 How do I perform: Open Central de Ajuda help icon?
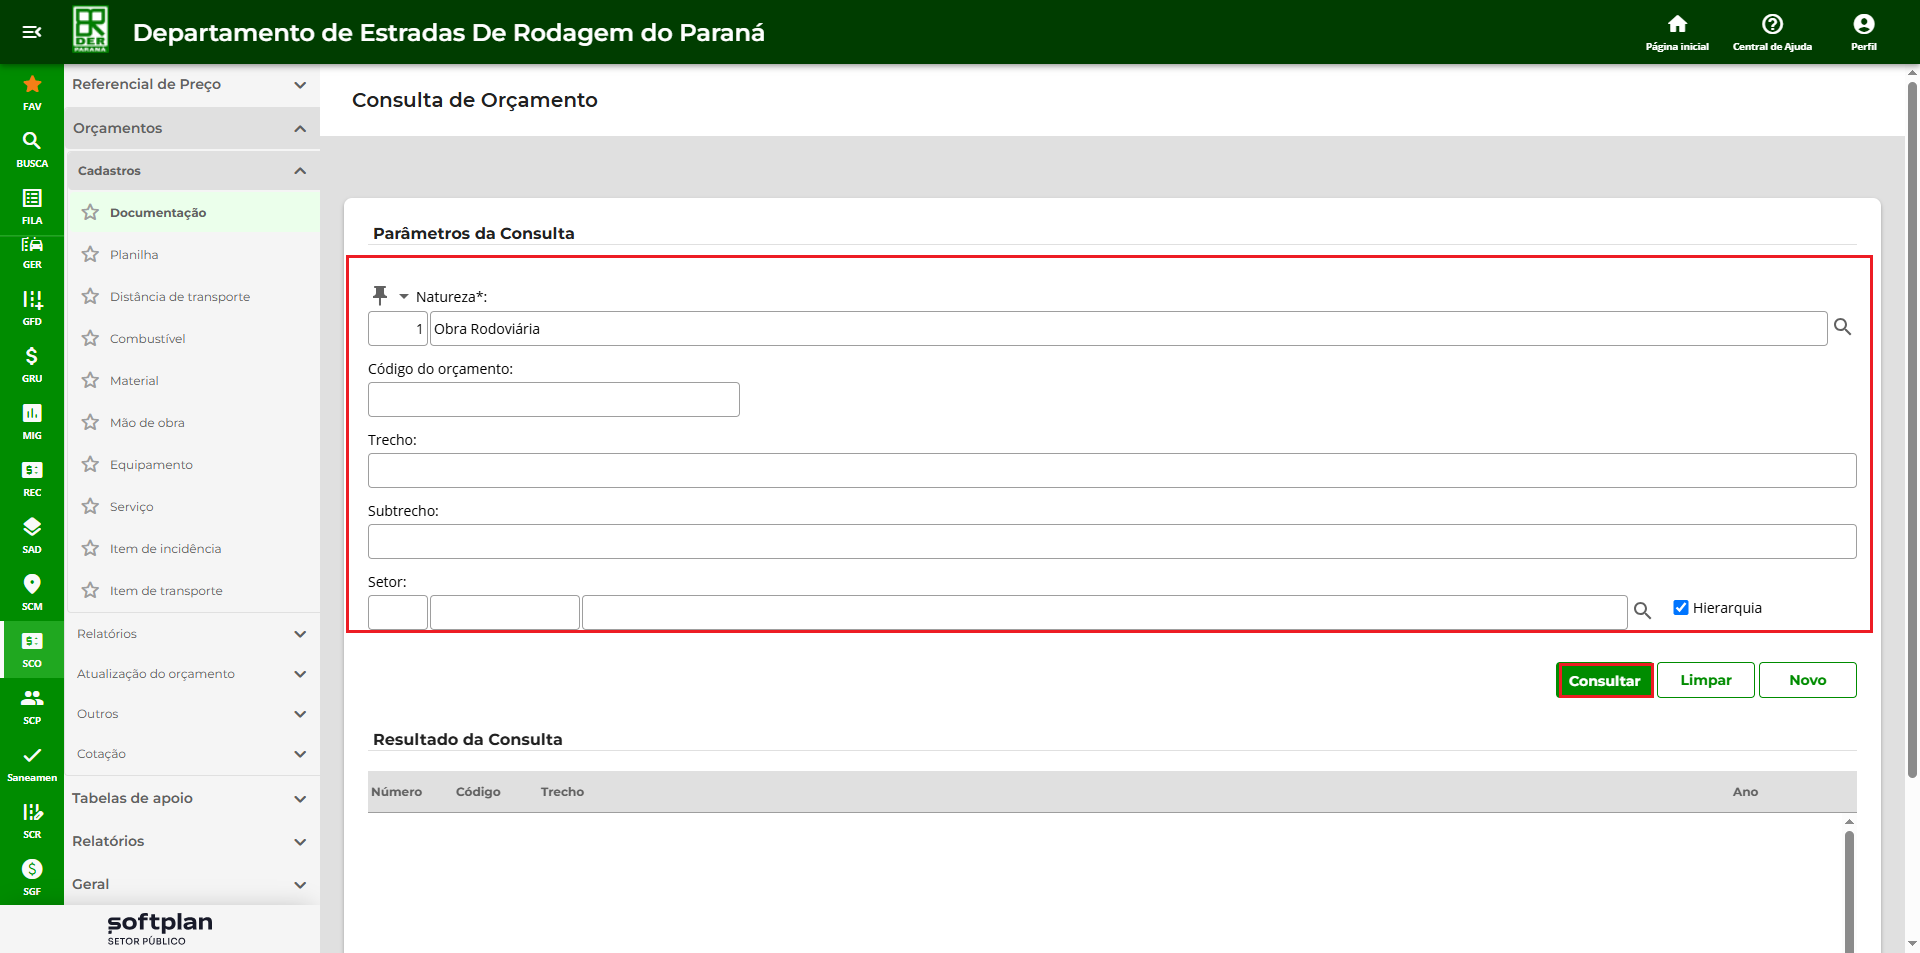pos(1772,31)
